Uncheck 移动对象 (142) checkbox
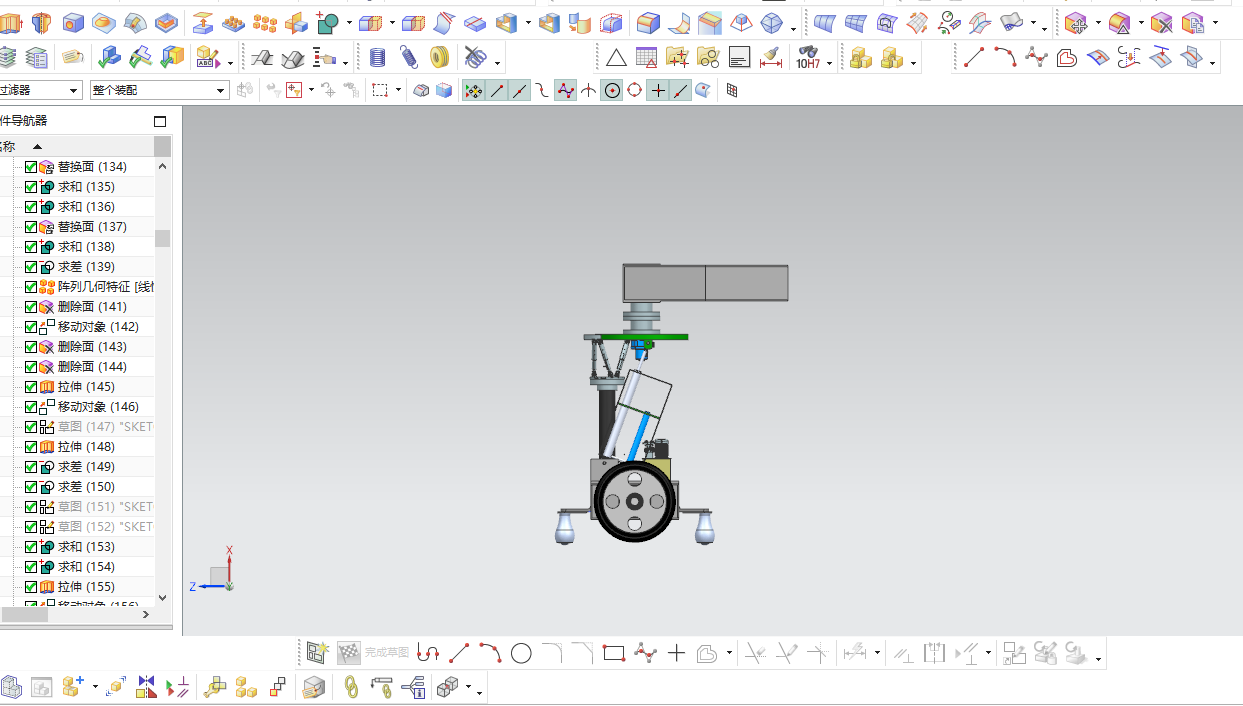 31,327
